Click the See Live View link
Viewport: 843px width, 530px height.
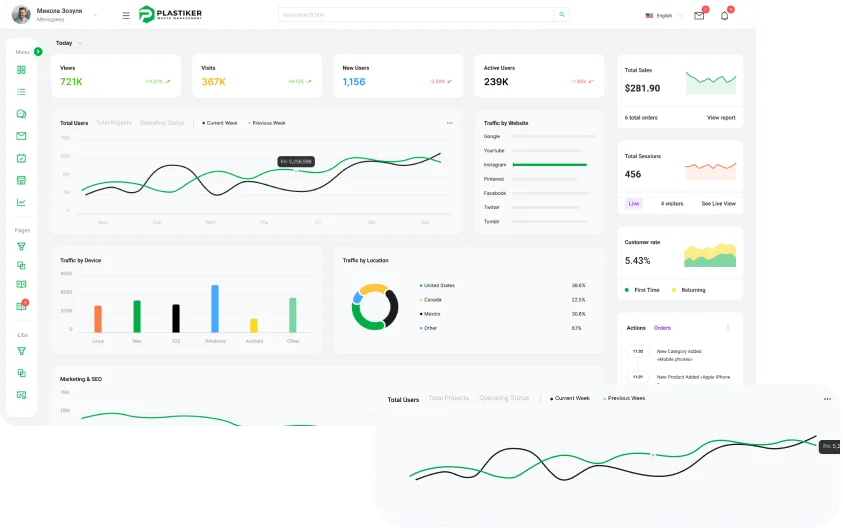point(718,203)
